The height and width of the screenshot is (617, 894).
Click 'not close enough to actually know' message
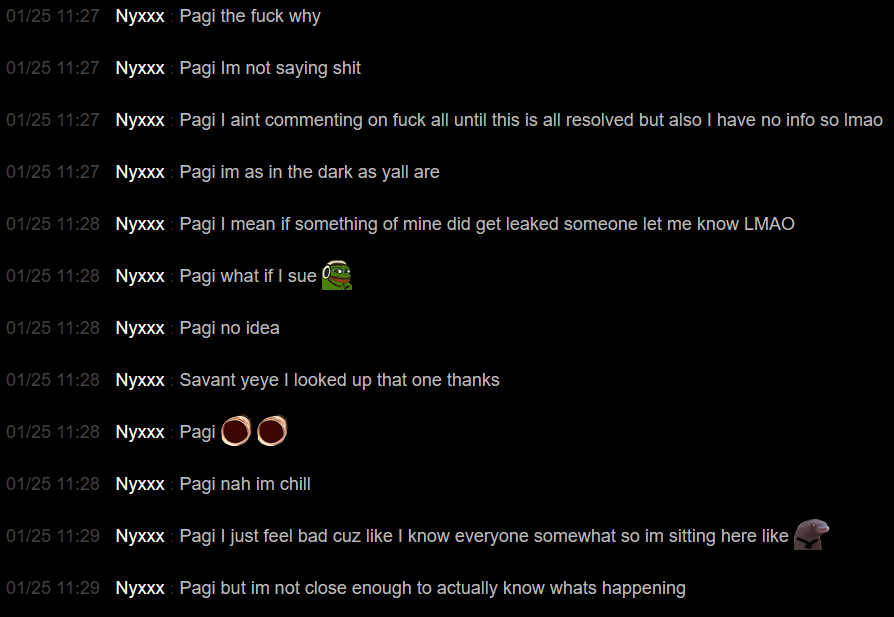tap(433, 588)
